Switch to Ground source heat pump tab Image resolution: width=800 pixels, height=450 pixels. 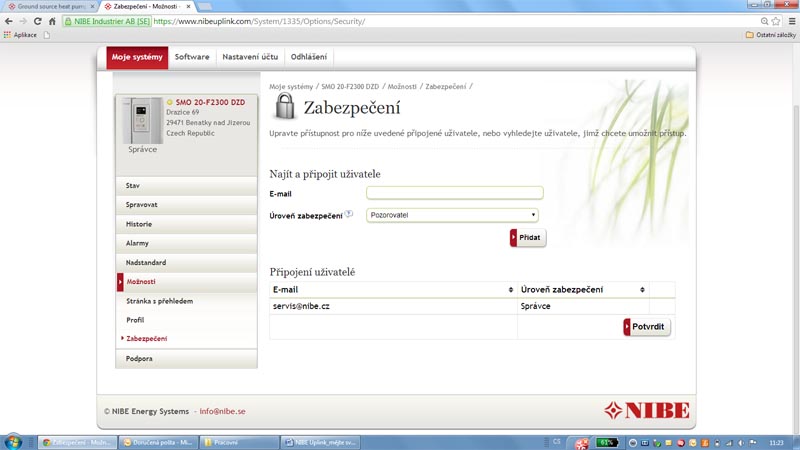49,7
